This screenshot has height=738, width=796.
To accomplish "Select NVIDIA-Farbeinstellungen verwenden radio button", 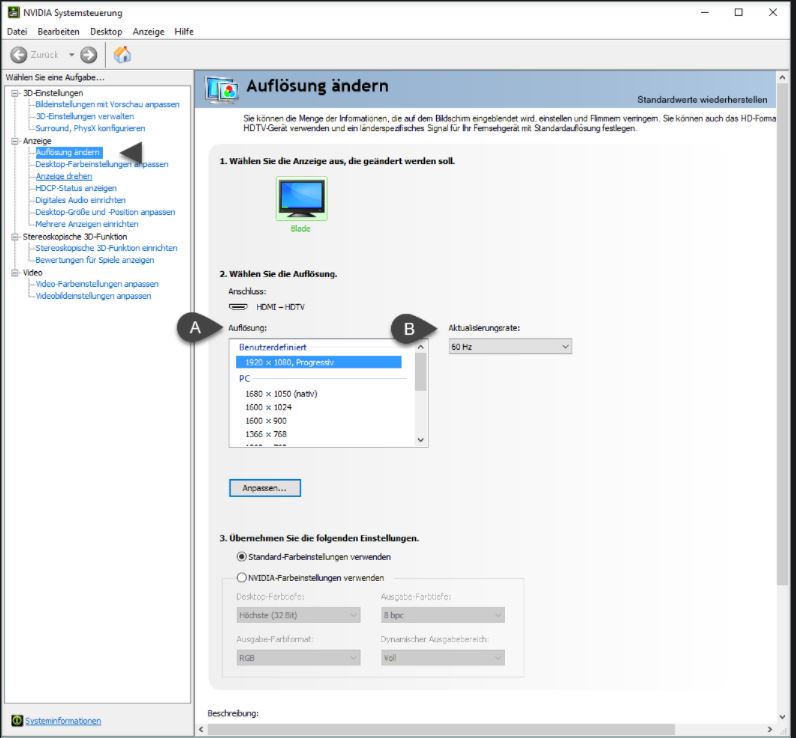I will pyautogui.click(x=242, y=578).
